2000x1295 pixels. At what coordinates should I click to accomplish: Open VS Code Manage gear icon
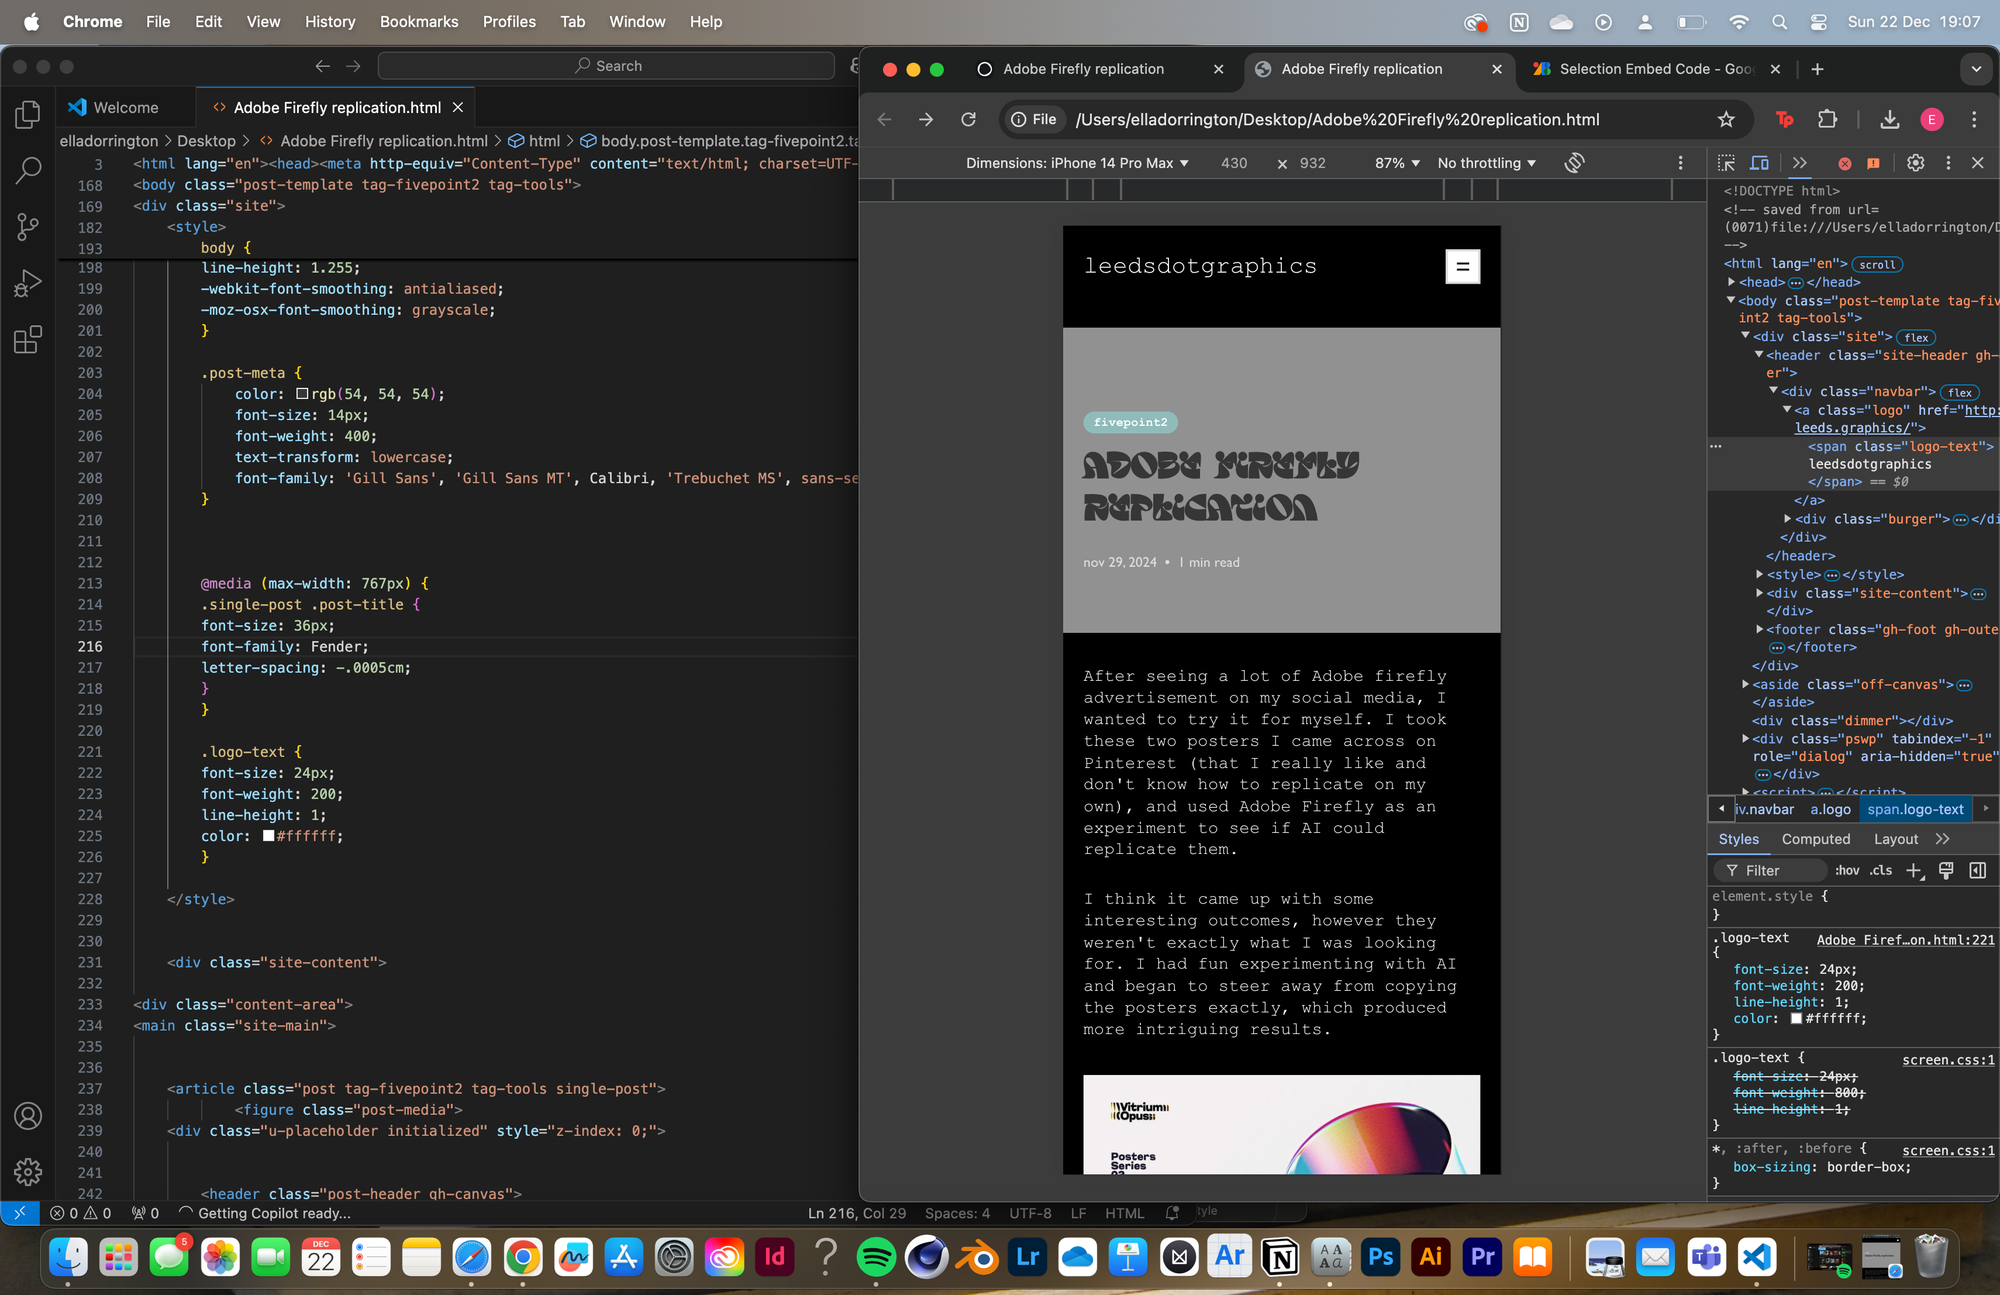[x=28, y=1172]
